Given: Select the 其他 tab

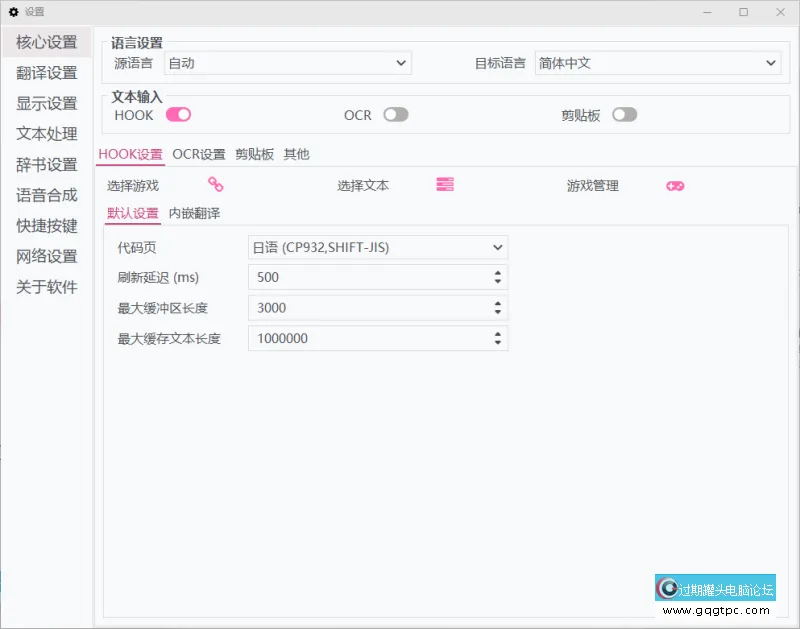Looking at the screenshot, I should tap(296, 154).
